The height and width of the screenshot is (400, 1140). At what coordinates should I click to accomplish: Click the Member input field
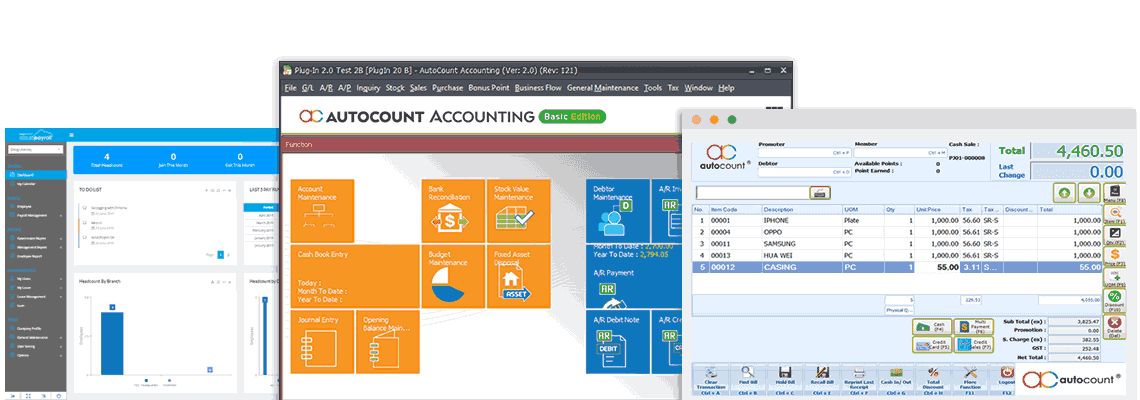(x=899, y=153)
